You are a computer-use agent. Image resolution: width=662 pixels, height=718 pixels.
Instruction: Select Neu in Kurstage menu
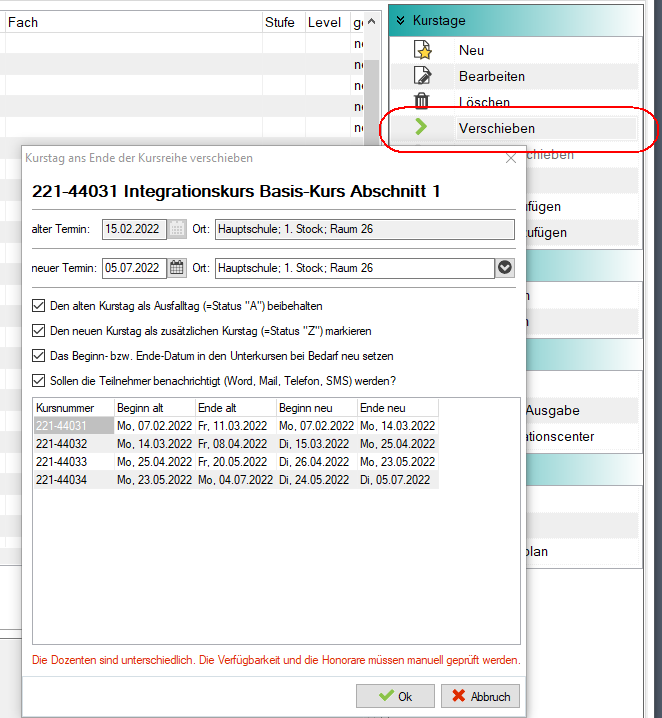click(x=471, y=50)
